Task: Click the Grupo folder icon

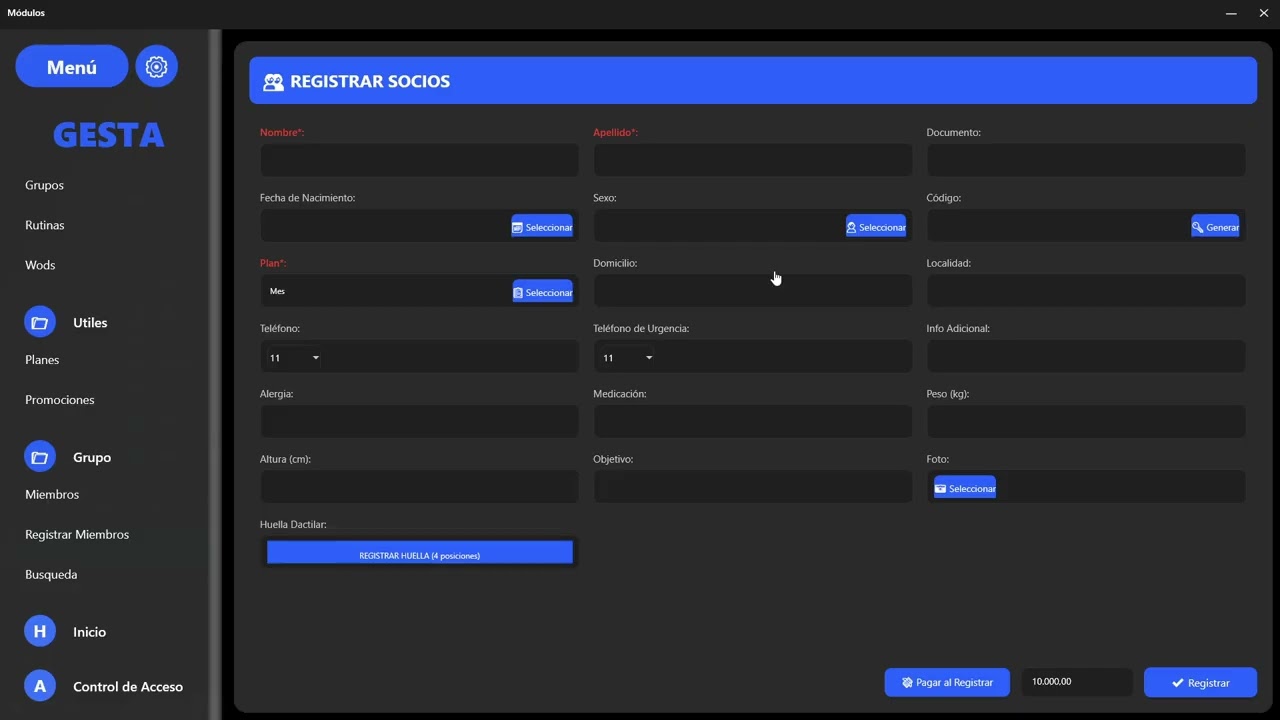Action: [x=40, y=457]
